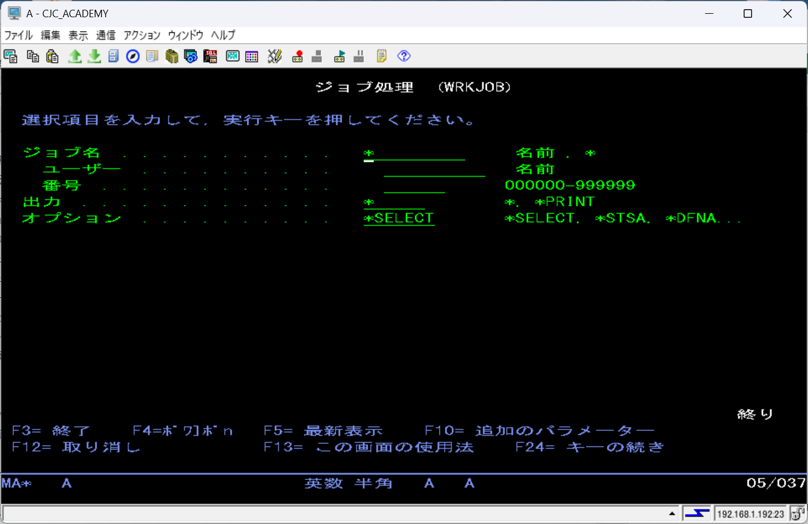Image resolution: width=808 pixels, height=524 pixels.
Task: Start macro recording with red dot icon
Action: coord(297,56)
